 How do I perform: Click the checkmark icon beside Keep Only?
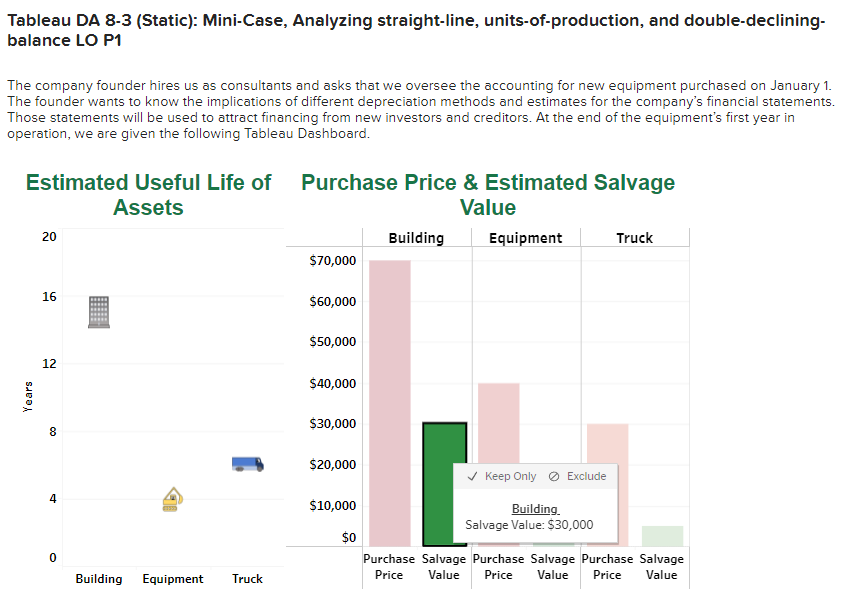click(471, 476)
